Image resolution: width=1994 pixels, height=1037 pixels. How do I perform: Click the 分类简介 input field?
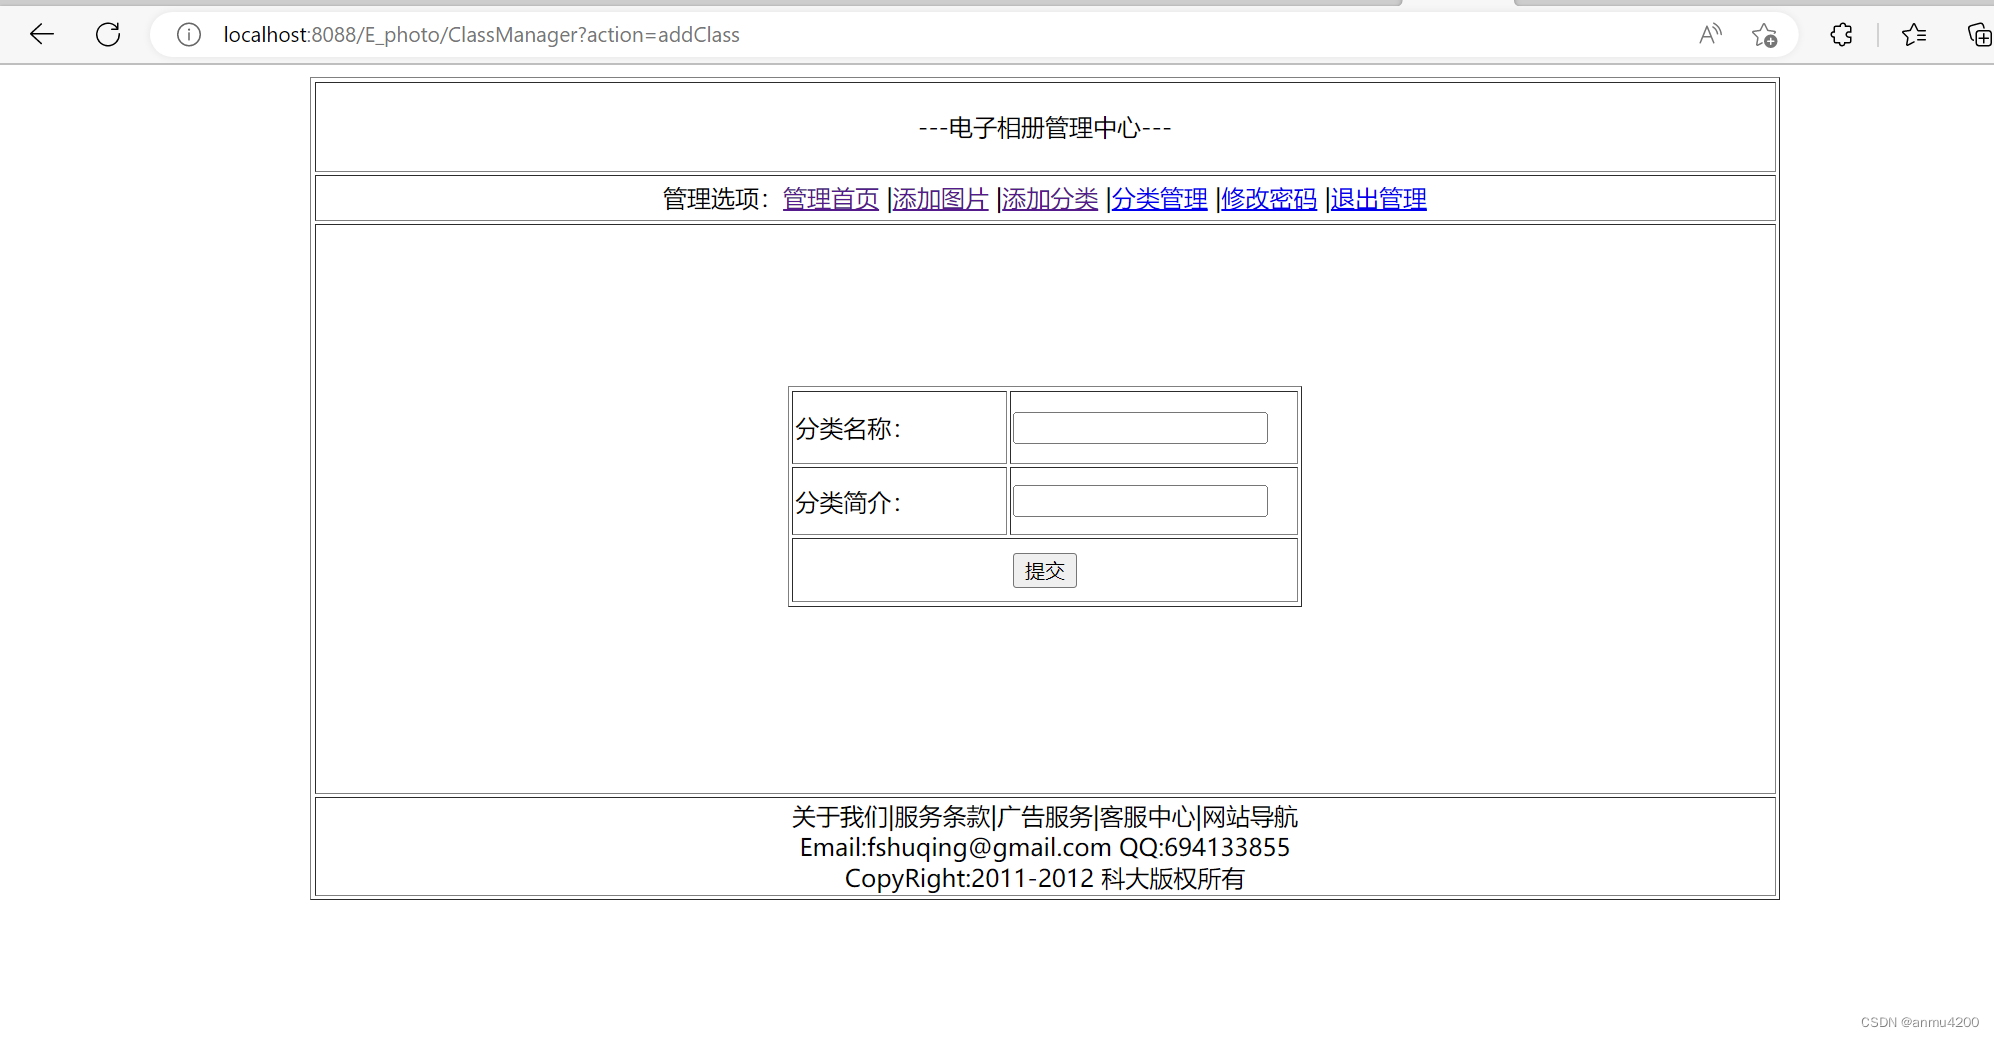[1139, 500]
